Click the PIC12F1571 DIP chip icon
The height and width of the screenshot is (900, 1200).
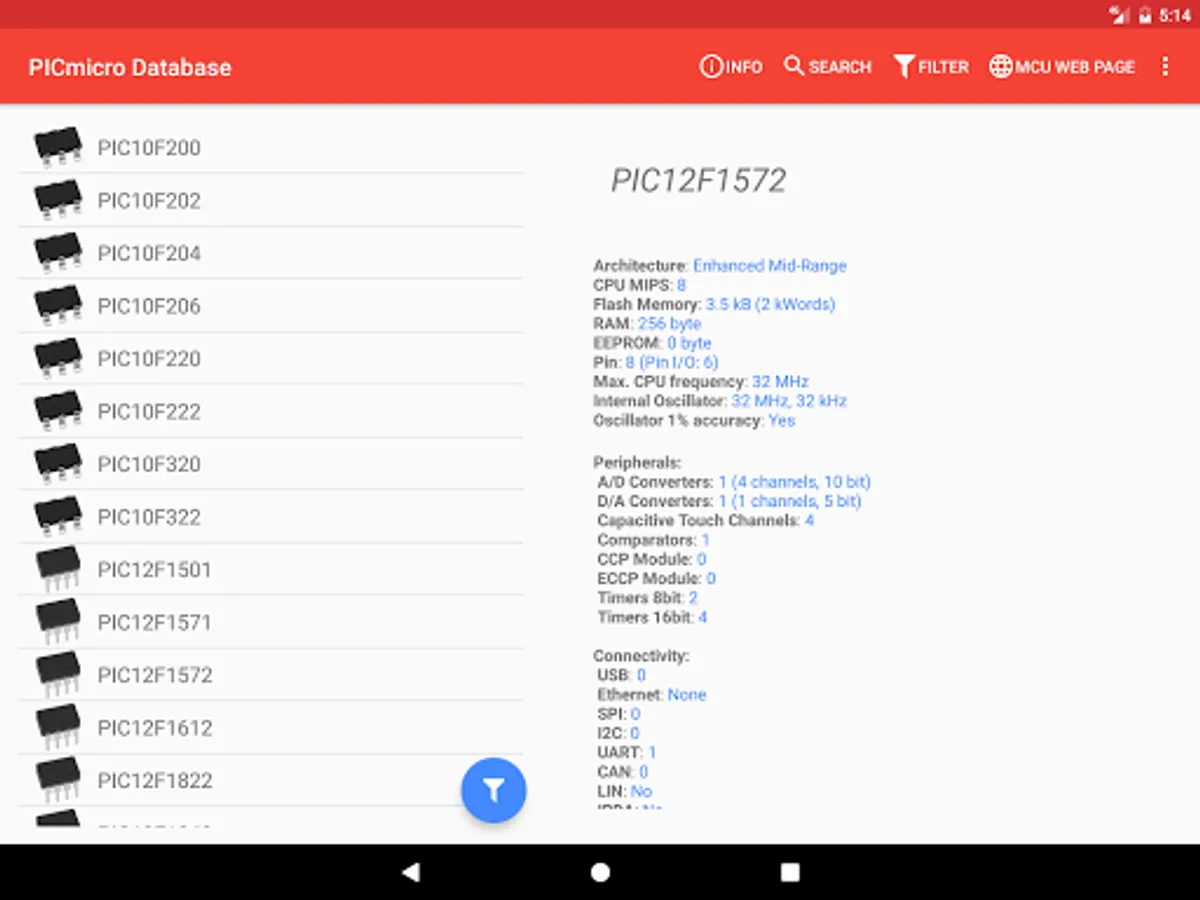coord(58,622)
